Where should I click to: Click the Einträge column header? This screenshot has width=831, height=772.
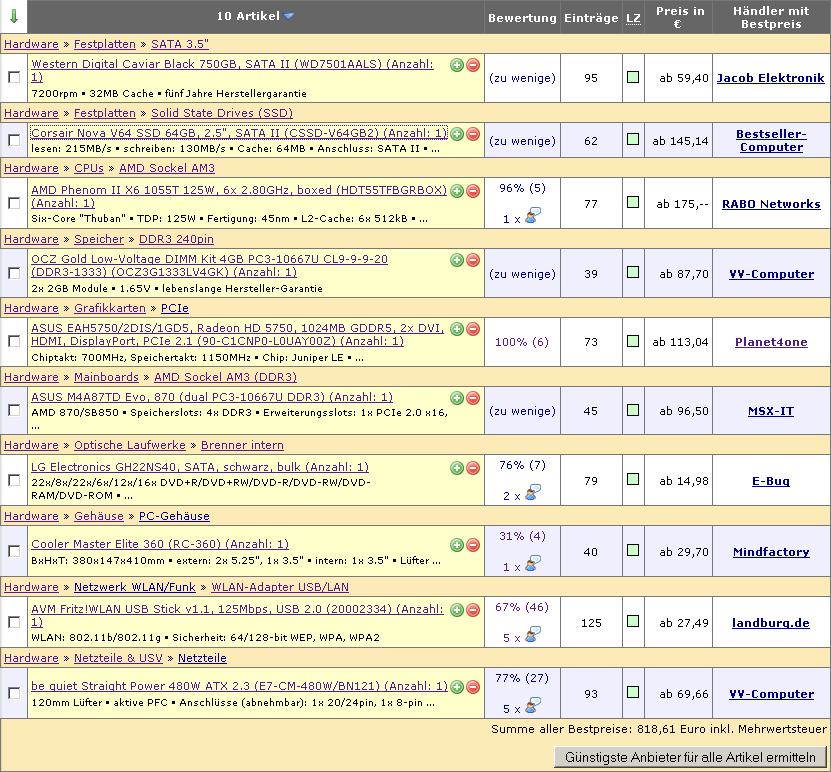click(x=591, y=18)
